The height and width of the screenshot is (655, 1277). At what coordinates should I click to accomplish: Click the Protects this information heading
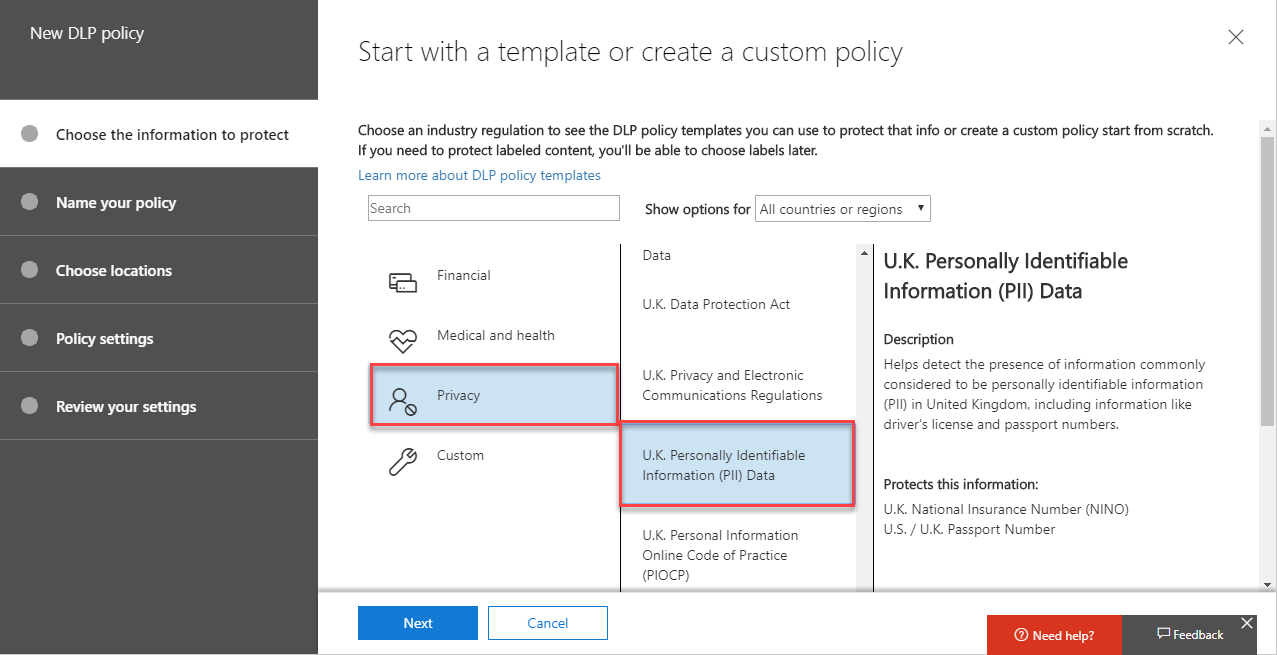pyautogui.click(x=961, y=484)
